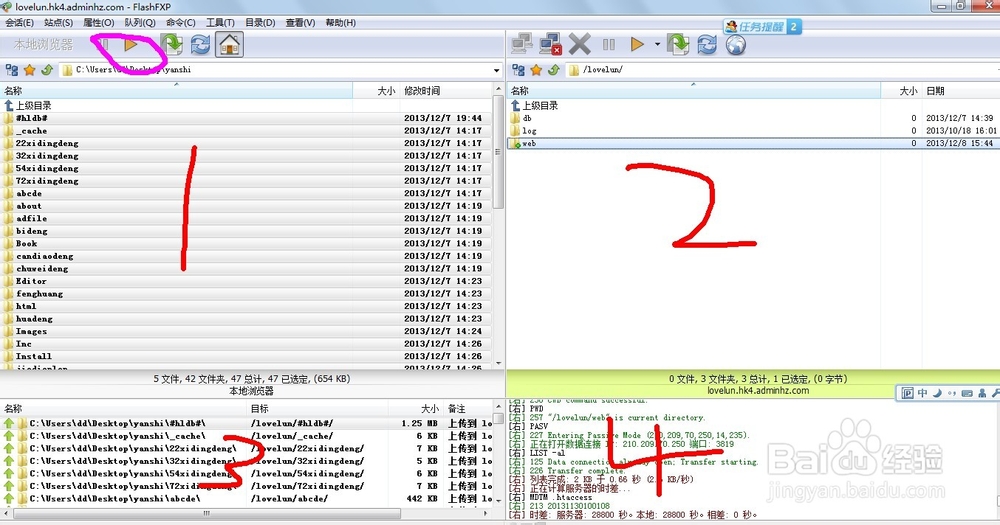Sort local list by 修改时间 column
The image size is (1000, 525).
pos(446,91)
